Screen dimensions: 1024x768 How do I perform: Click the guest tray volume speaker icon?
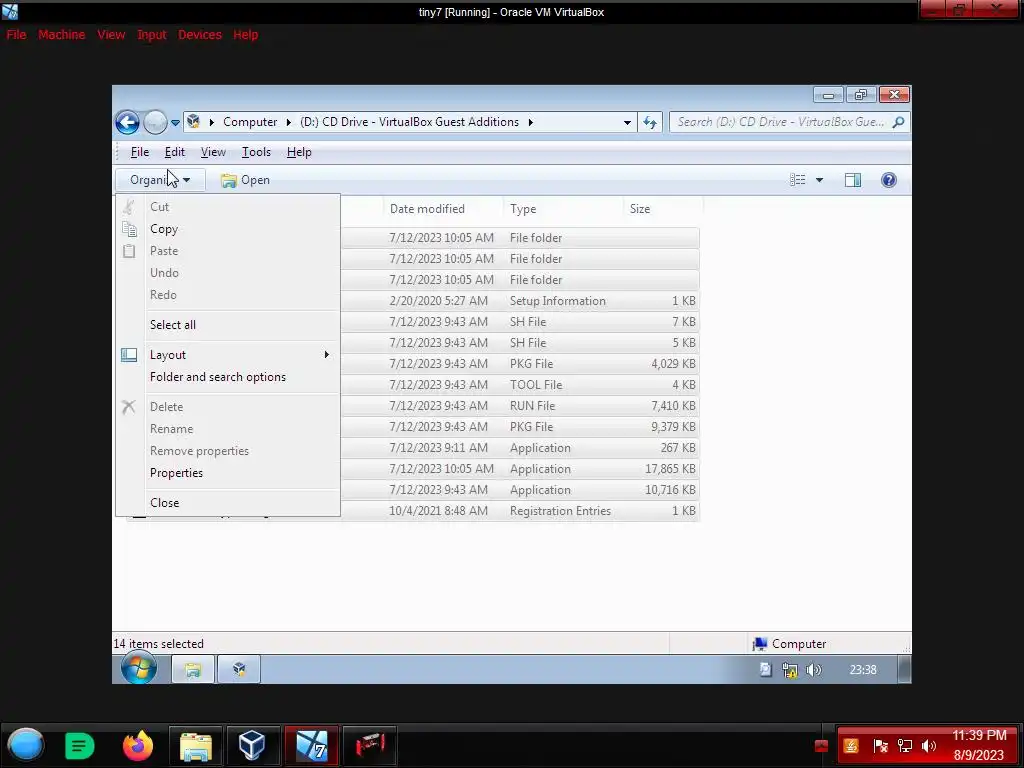814,669
